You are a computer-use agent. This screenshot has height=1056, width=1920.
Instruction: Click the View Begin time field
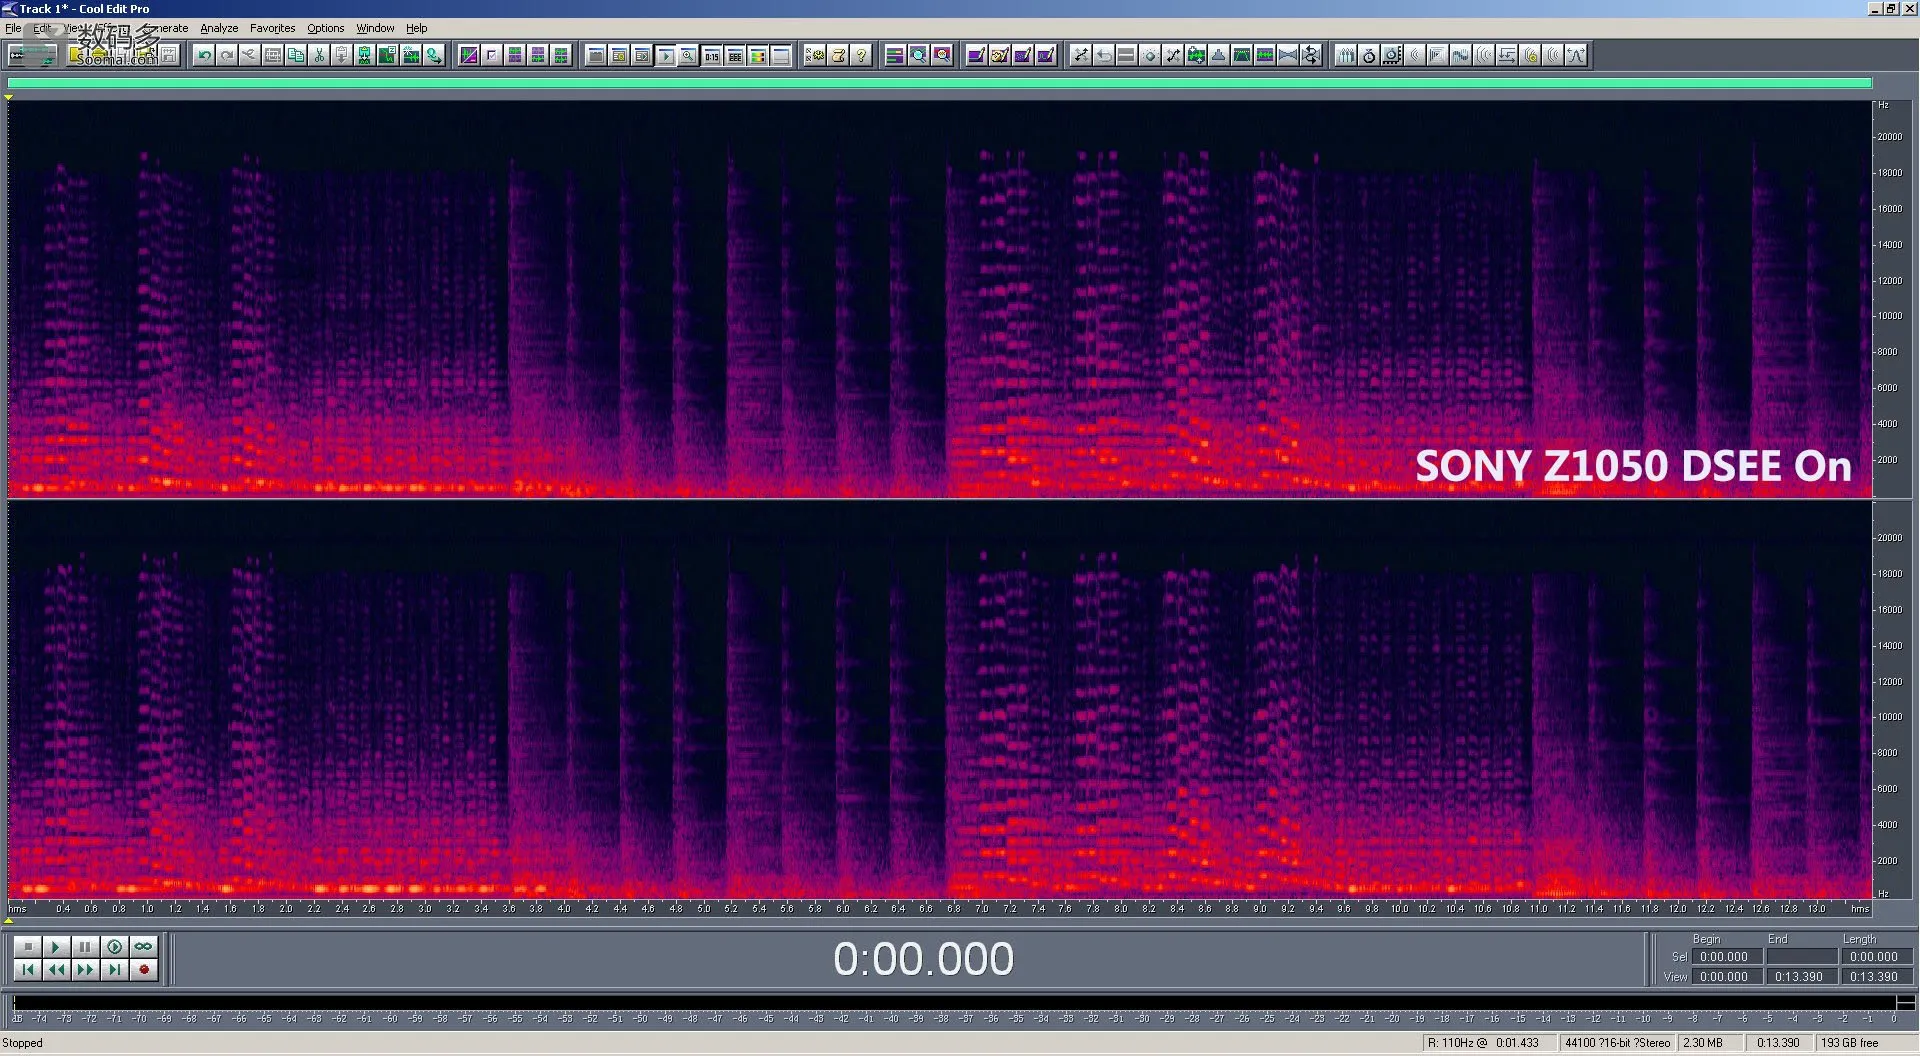[x=1727, y=977]
